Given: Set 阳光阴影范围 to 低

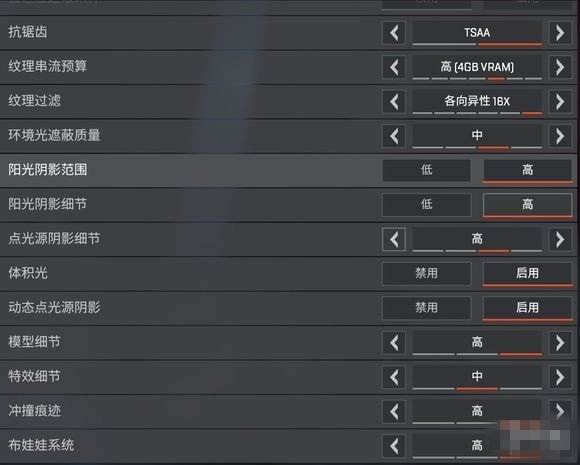Looking at the screenshot, I should click(426, 171).
